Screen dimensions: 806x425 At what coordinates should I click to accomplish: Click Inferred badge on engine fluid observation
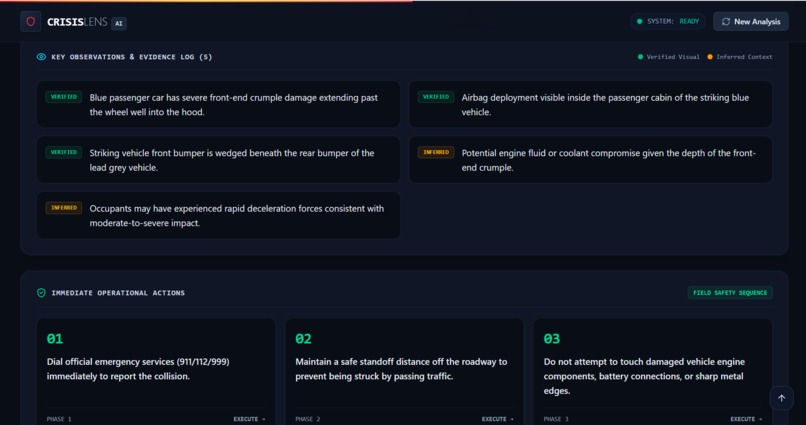click(x=436, y=152)
